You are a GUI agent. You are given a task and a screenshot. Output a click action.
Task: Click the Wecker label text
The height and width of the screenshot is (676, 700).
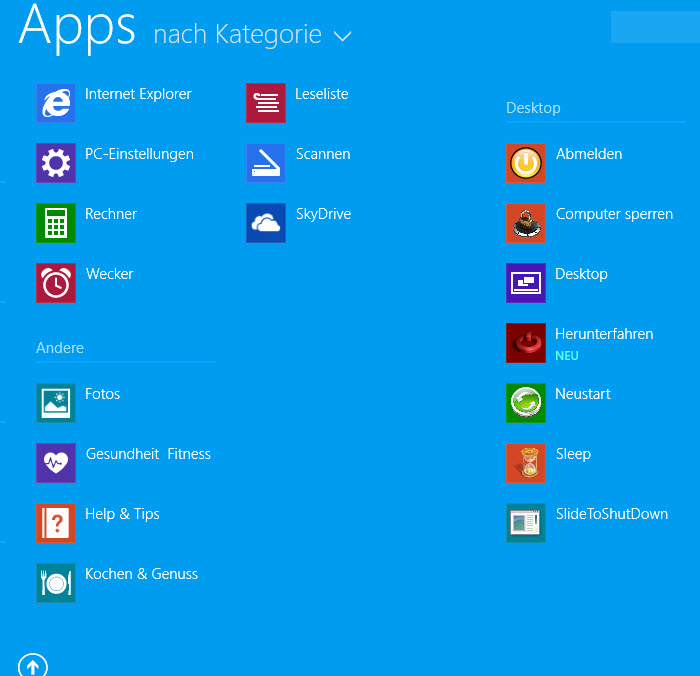[x=109, y=274]
